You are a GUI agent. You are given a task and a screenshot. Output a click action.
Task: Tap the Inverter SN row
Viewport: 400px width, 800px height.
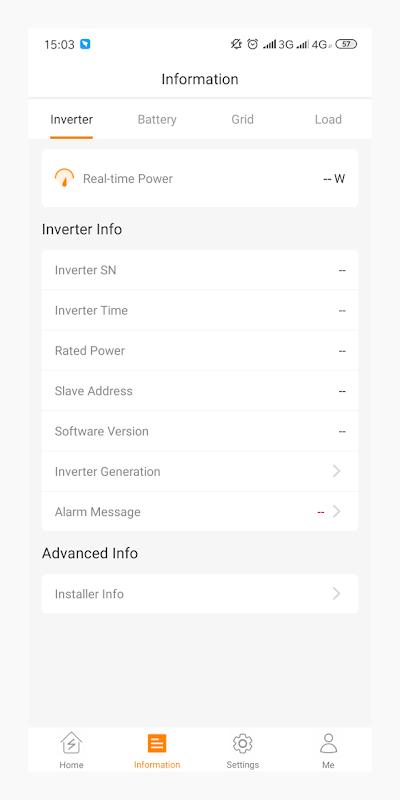point(200,270)
